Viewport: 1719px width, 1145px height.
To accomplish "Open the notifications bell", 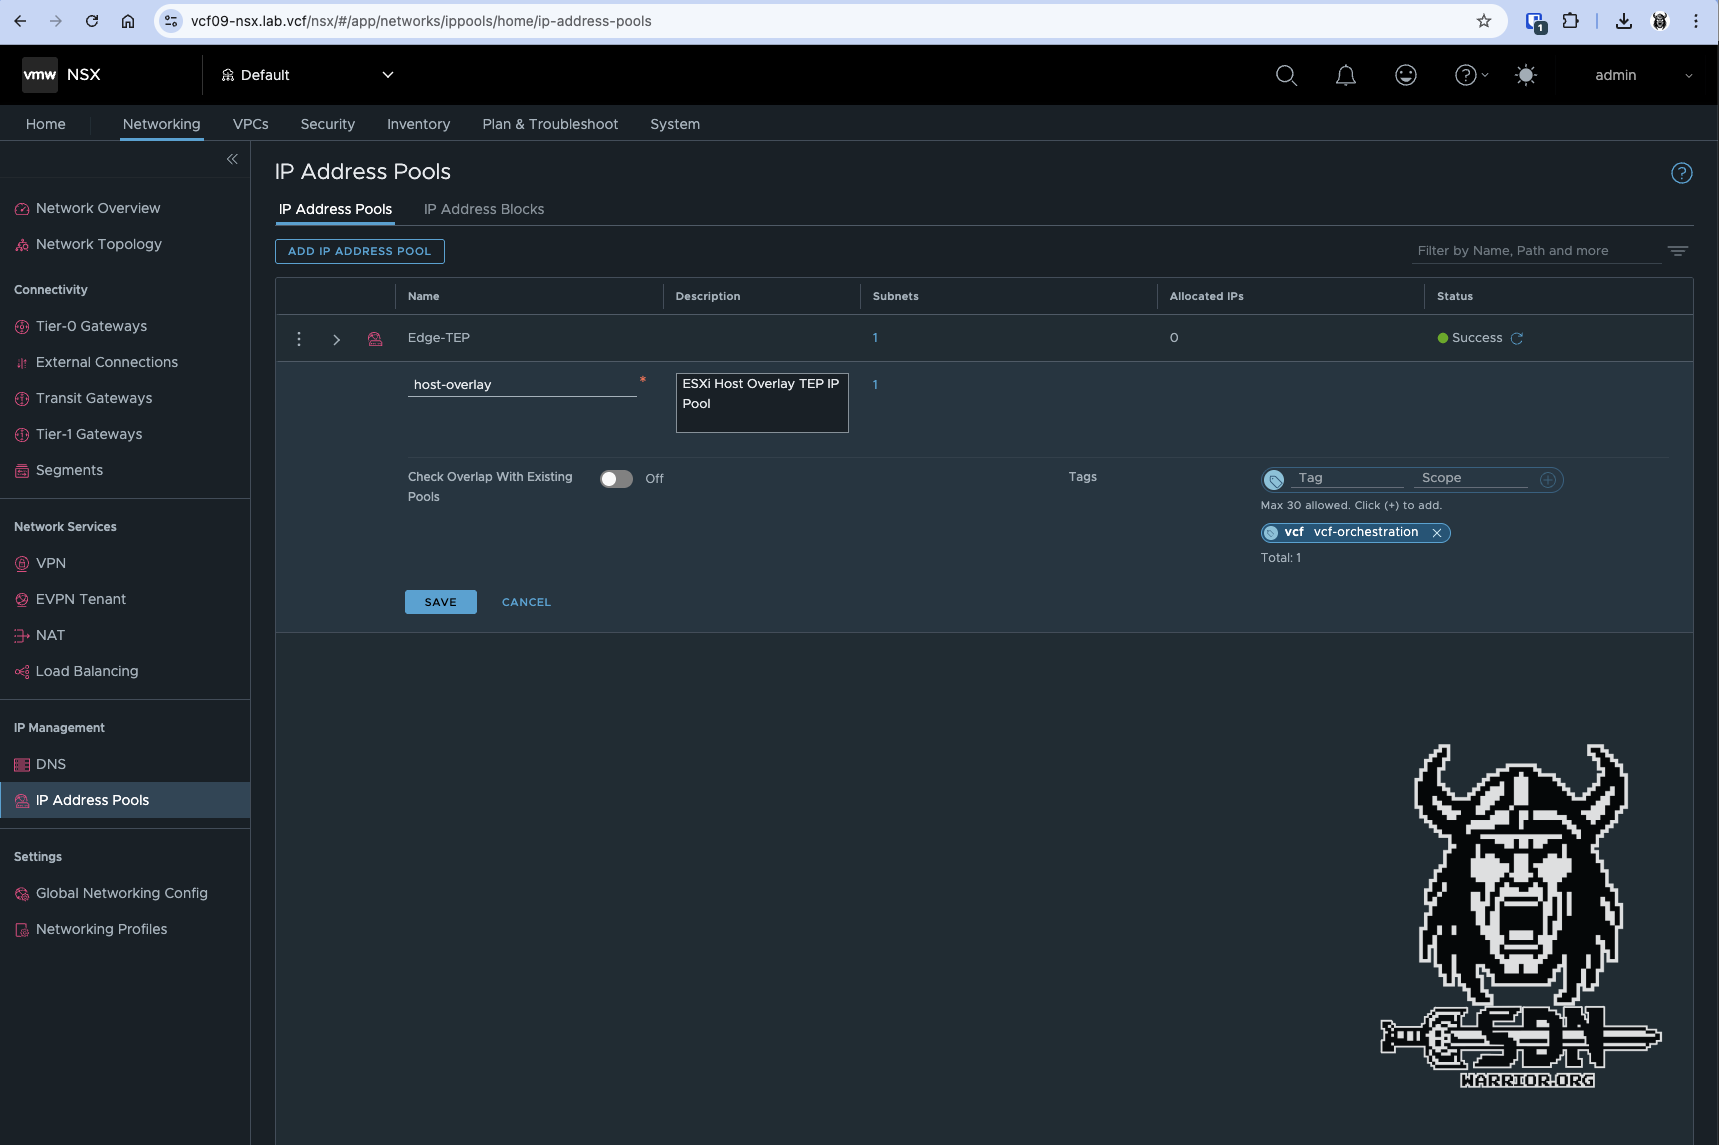I will [x=1345, y=75].
